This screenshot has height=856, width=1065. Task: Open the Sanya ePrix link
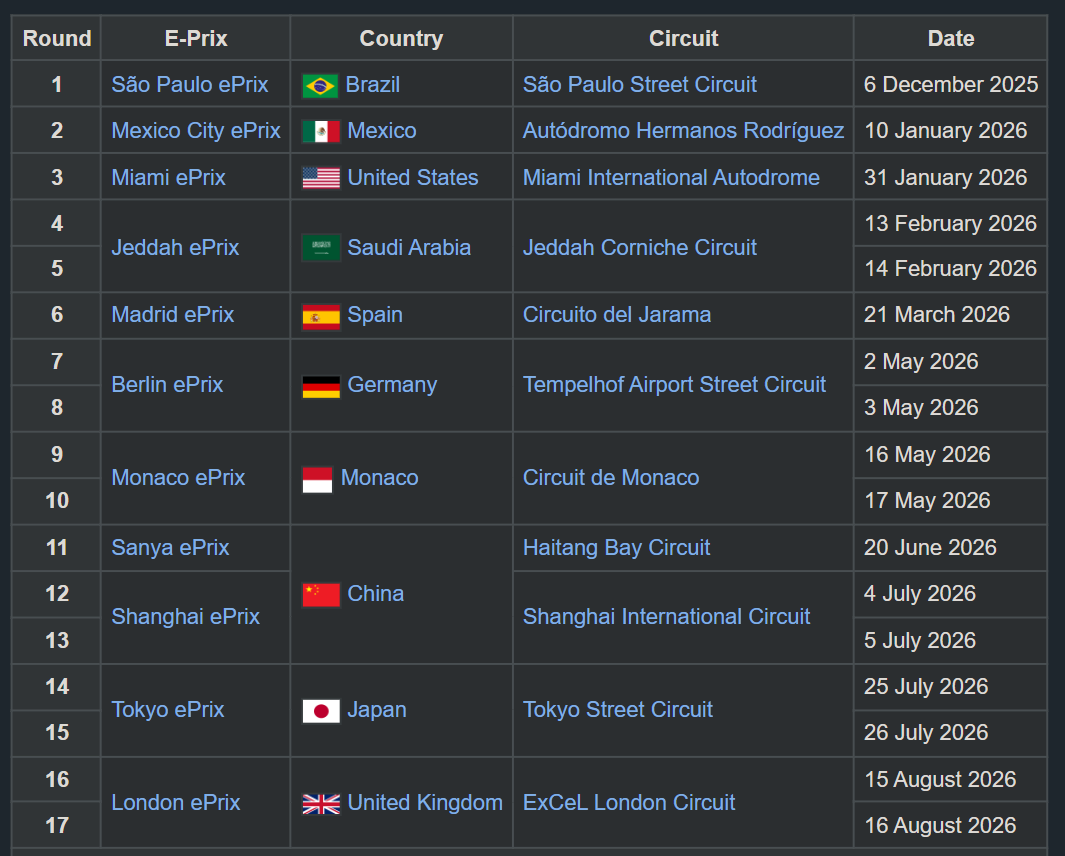click(x=170, y=548)
